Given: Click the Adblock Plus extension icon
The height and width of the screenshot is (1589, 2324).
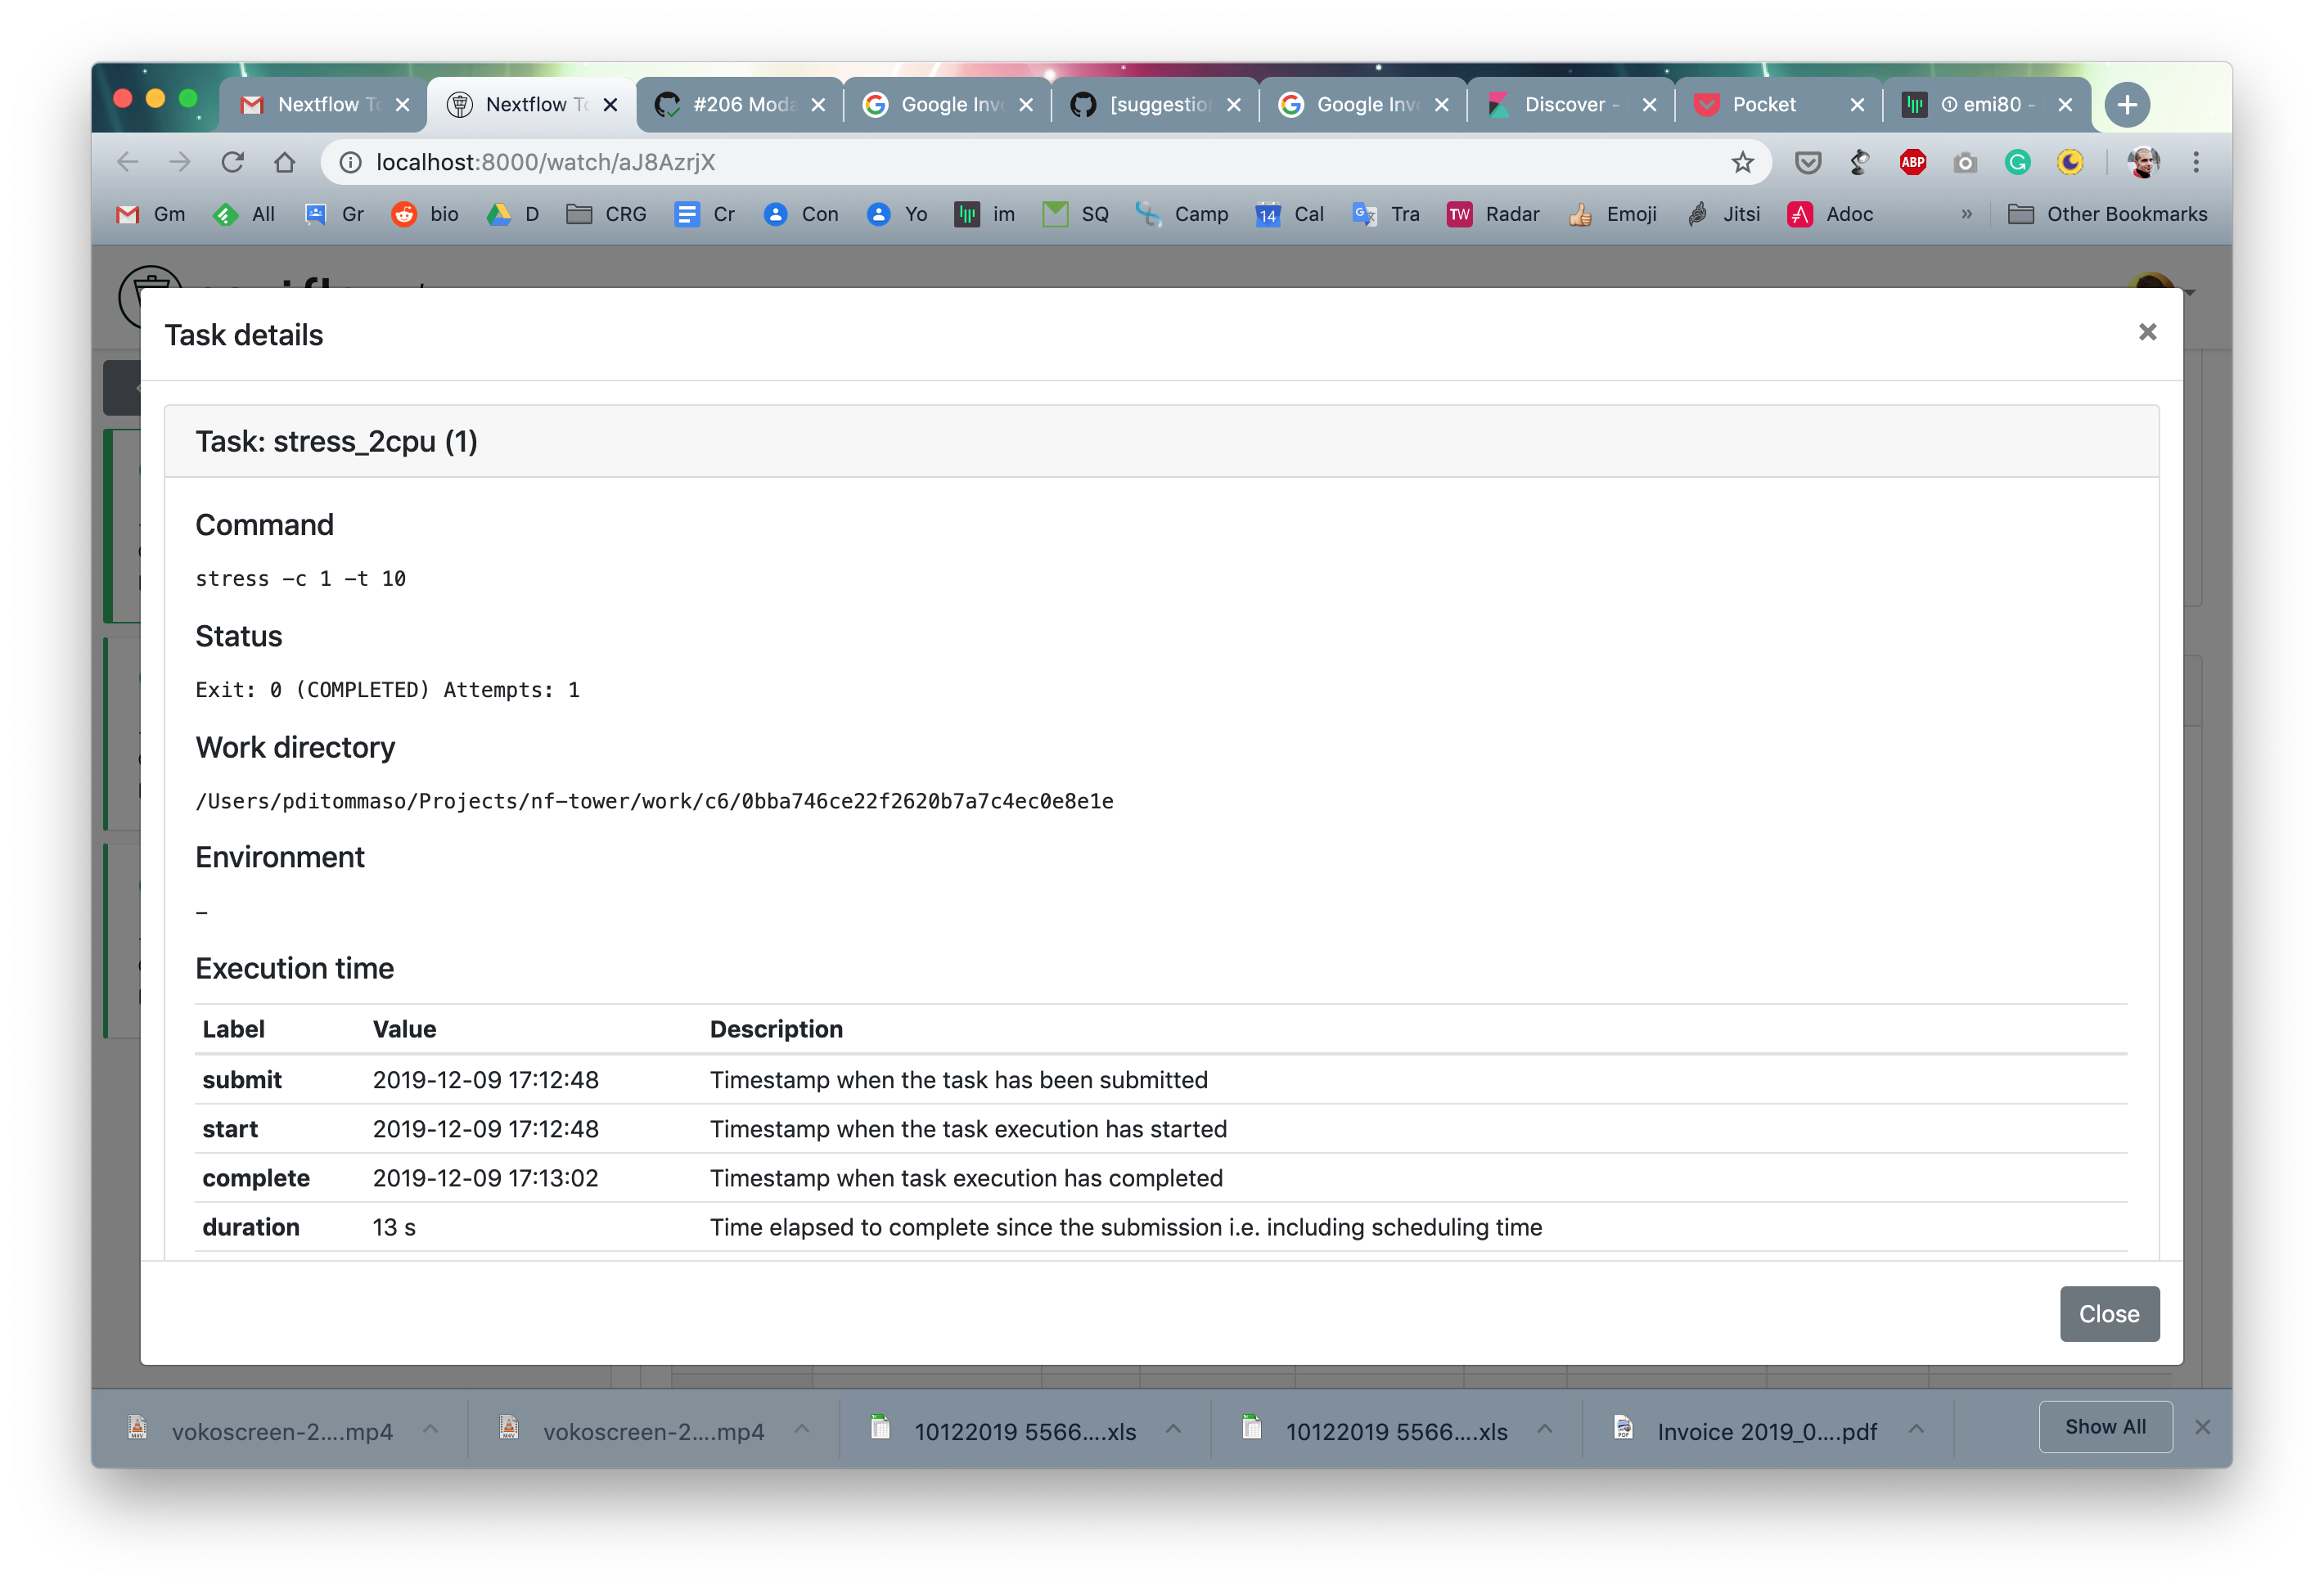Looking at the screenshot, I should (x=1913, y=162).
